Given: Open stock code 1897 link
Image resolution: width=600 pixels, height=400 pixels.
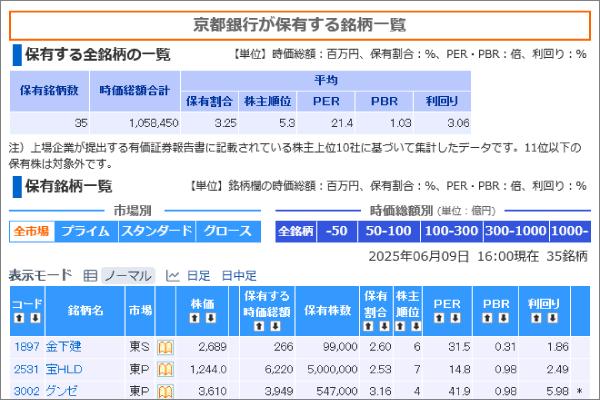Looking at the screenshot, I should coord(27,347).
